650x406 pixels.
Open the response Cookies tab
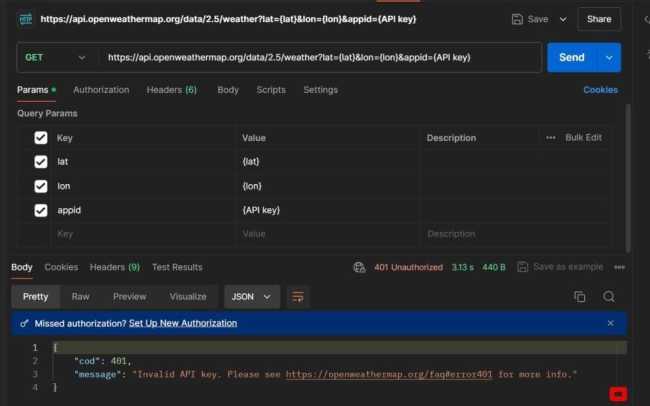tap(61, 267)
